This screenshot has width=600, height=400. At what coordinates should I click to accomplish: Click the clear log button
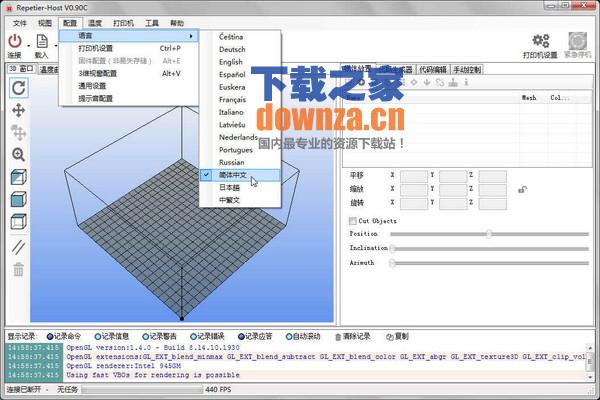(353, 337)
